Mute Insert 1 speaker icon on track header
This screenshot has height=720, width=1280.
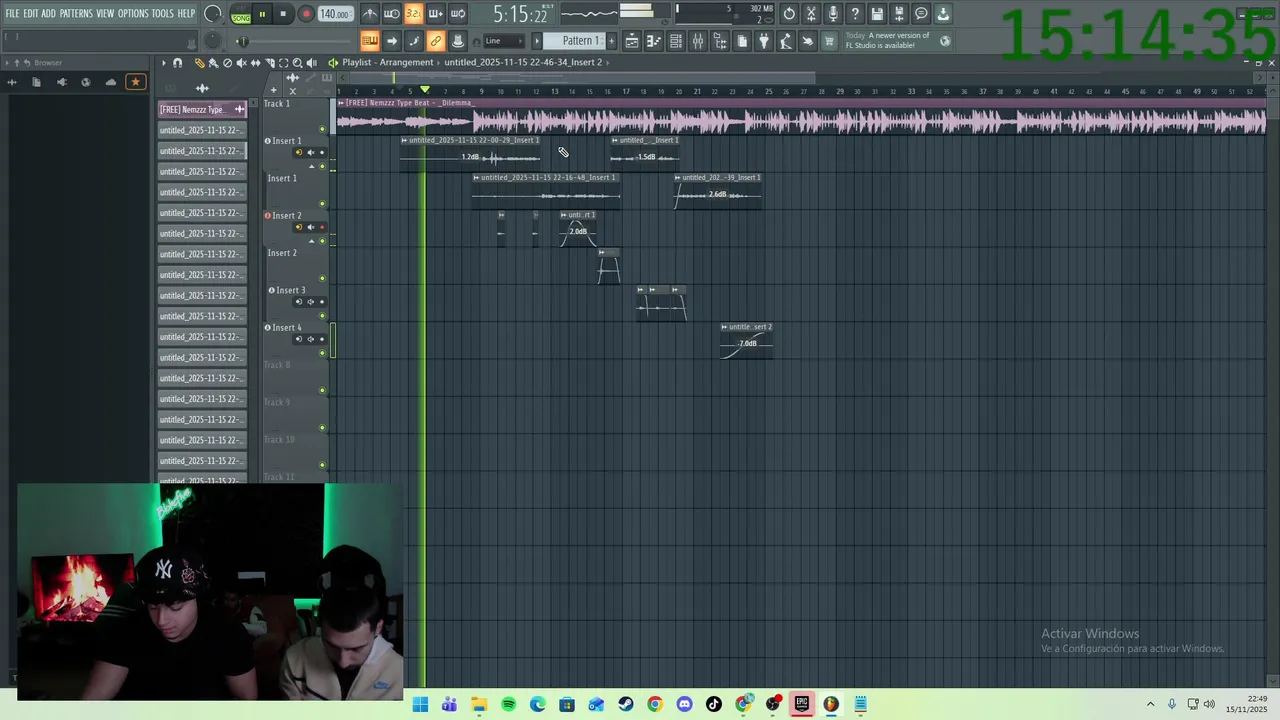(x=310, y=152)
